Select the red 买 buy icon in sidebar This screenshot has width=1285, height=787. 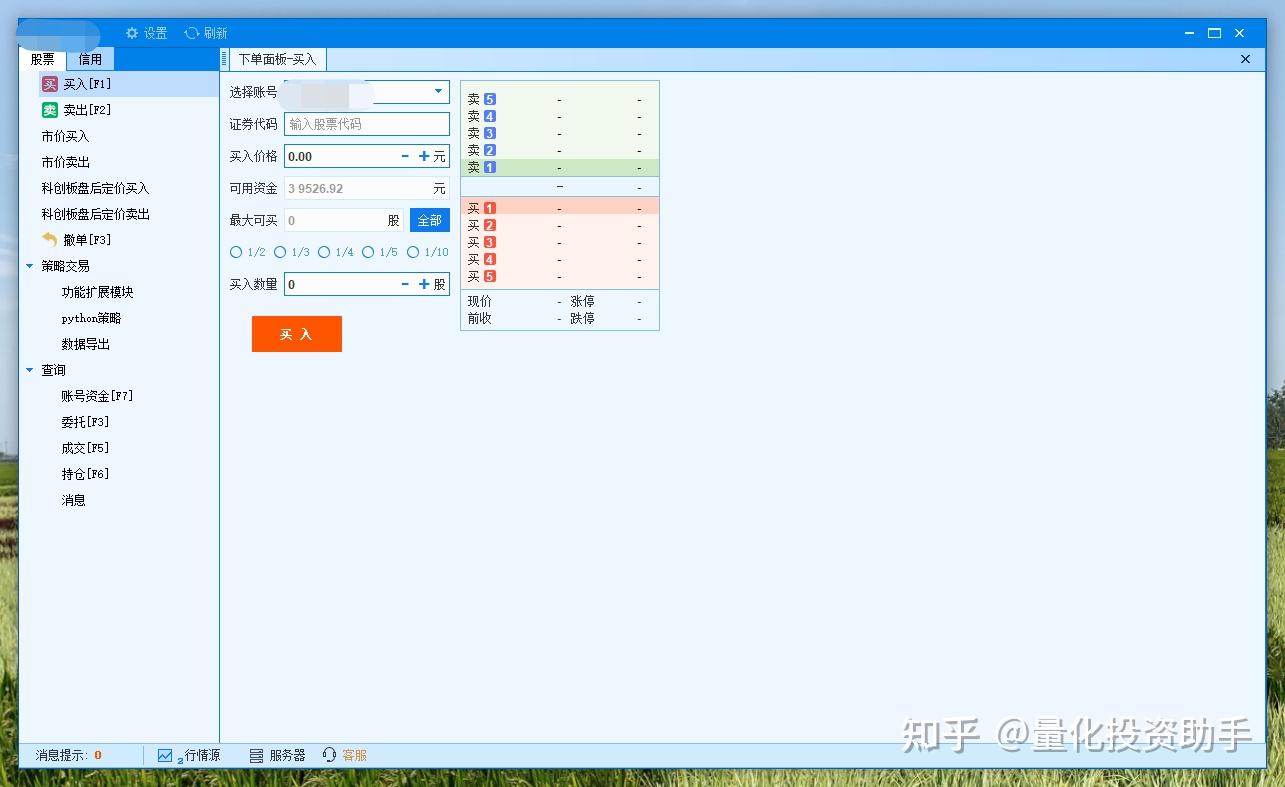[49, 83]
